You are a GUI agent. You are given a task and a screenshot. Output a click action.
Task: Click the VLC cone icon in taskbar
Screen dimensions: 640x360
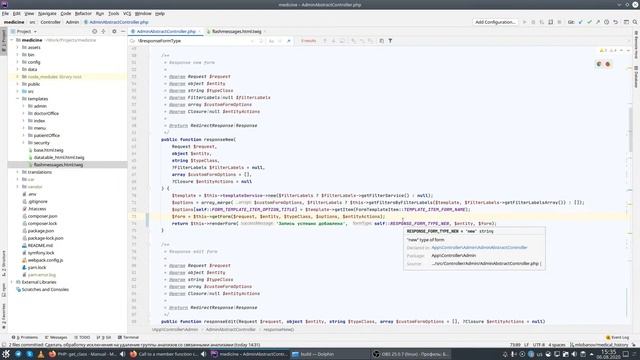pos(41,354)
